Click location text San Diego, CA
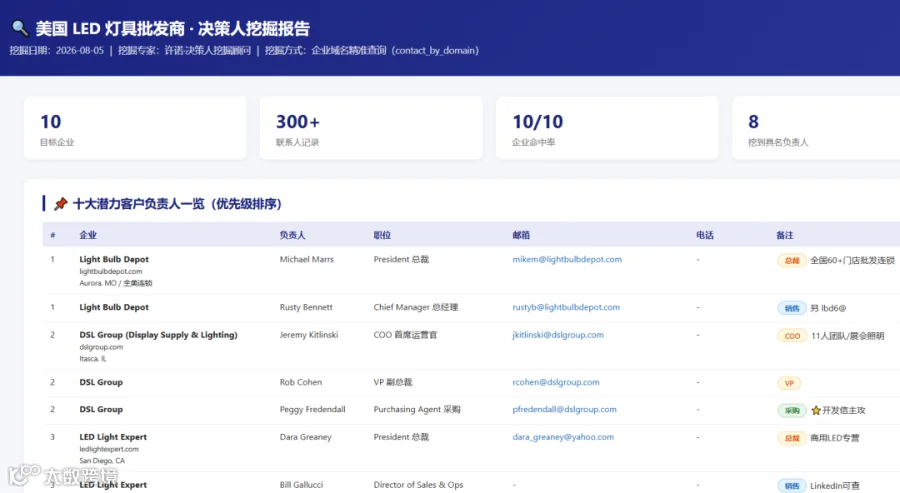900x493 pixels. (102, 461)
